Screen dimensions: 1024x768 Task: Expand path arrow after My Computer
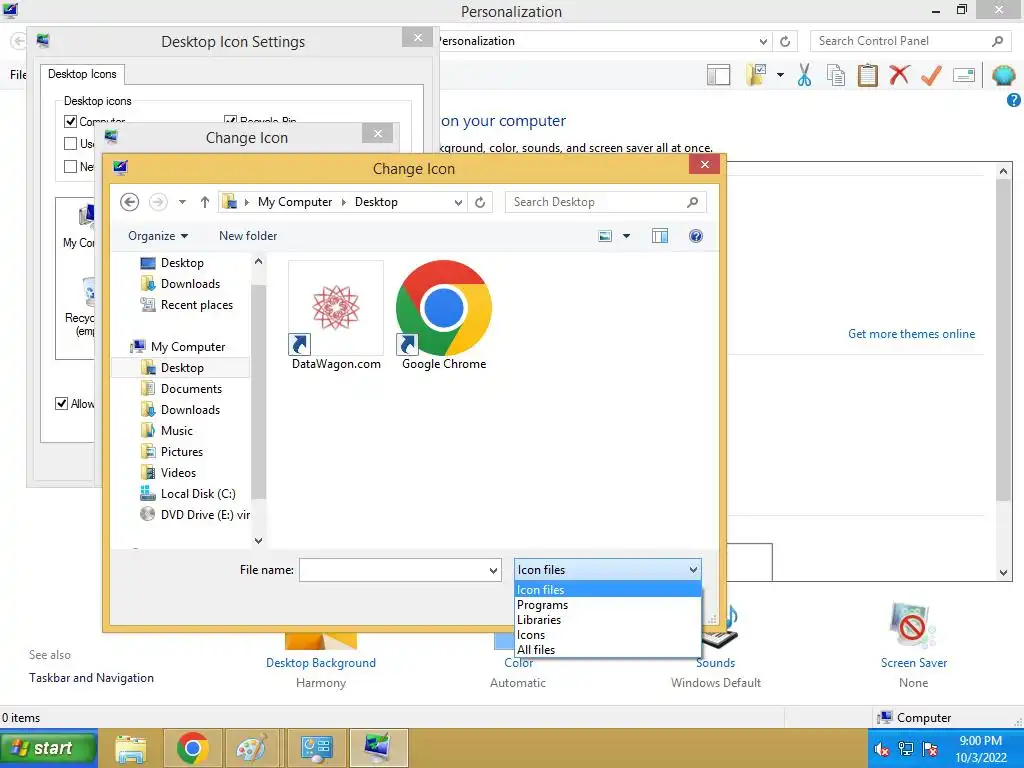click(x=344, y=202)
